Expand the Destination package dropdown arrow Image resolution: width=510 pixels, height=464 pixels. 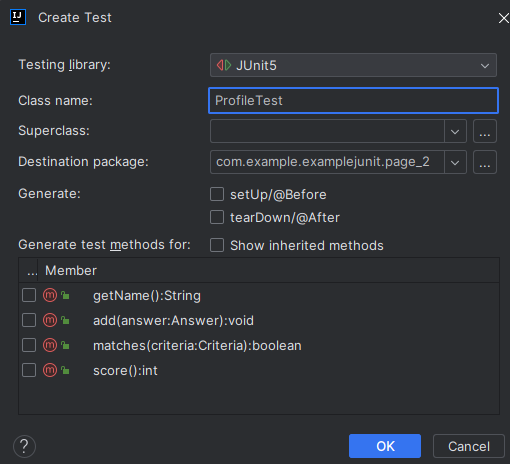point(455,162)
